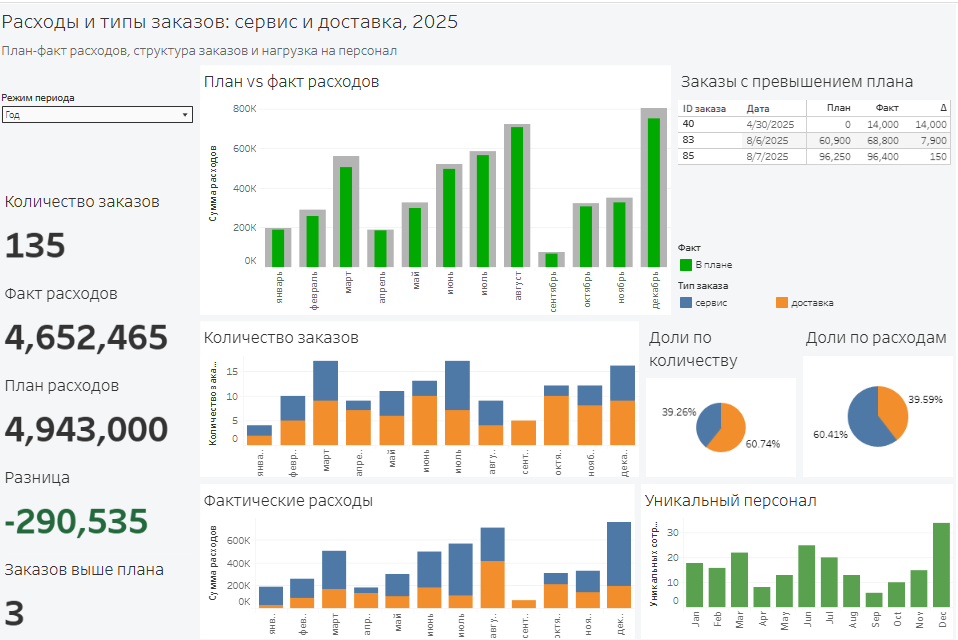
Task: Click the 39.59% pie label
Action: click(x=925, y=400)
